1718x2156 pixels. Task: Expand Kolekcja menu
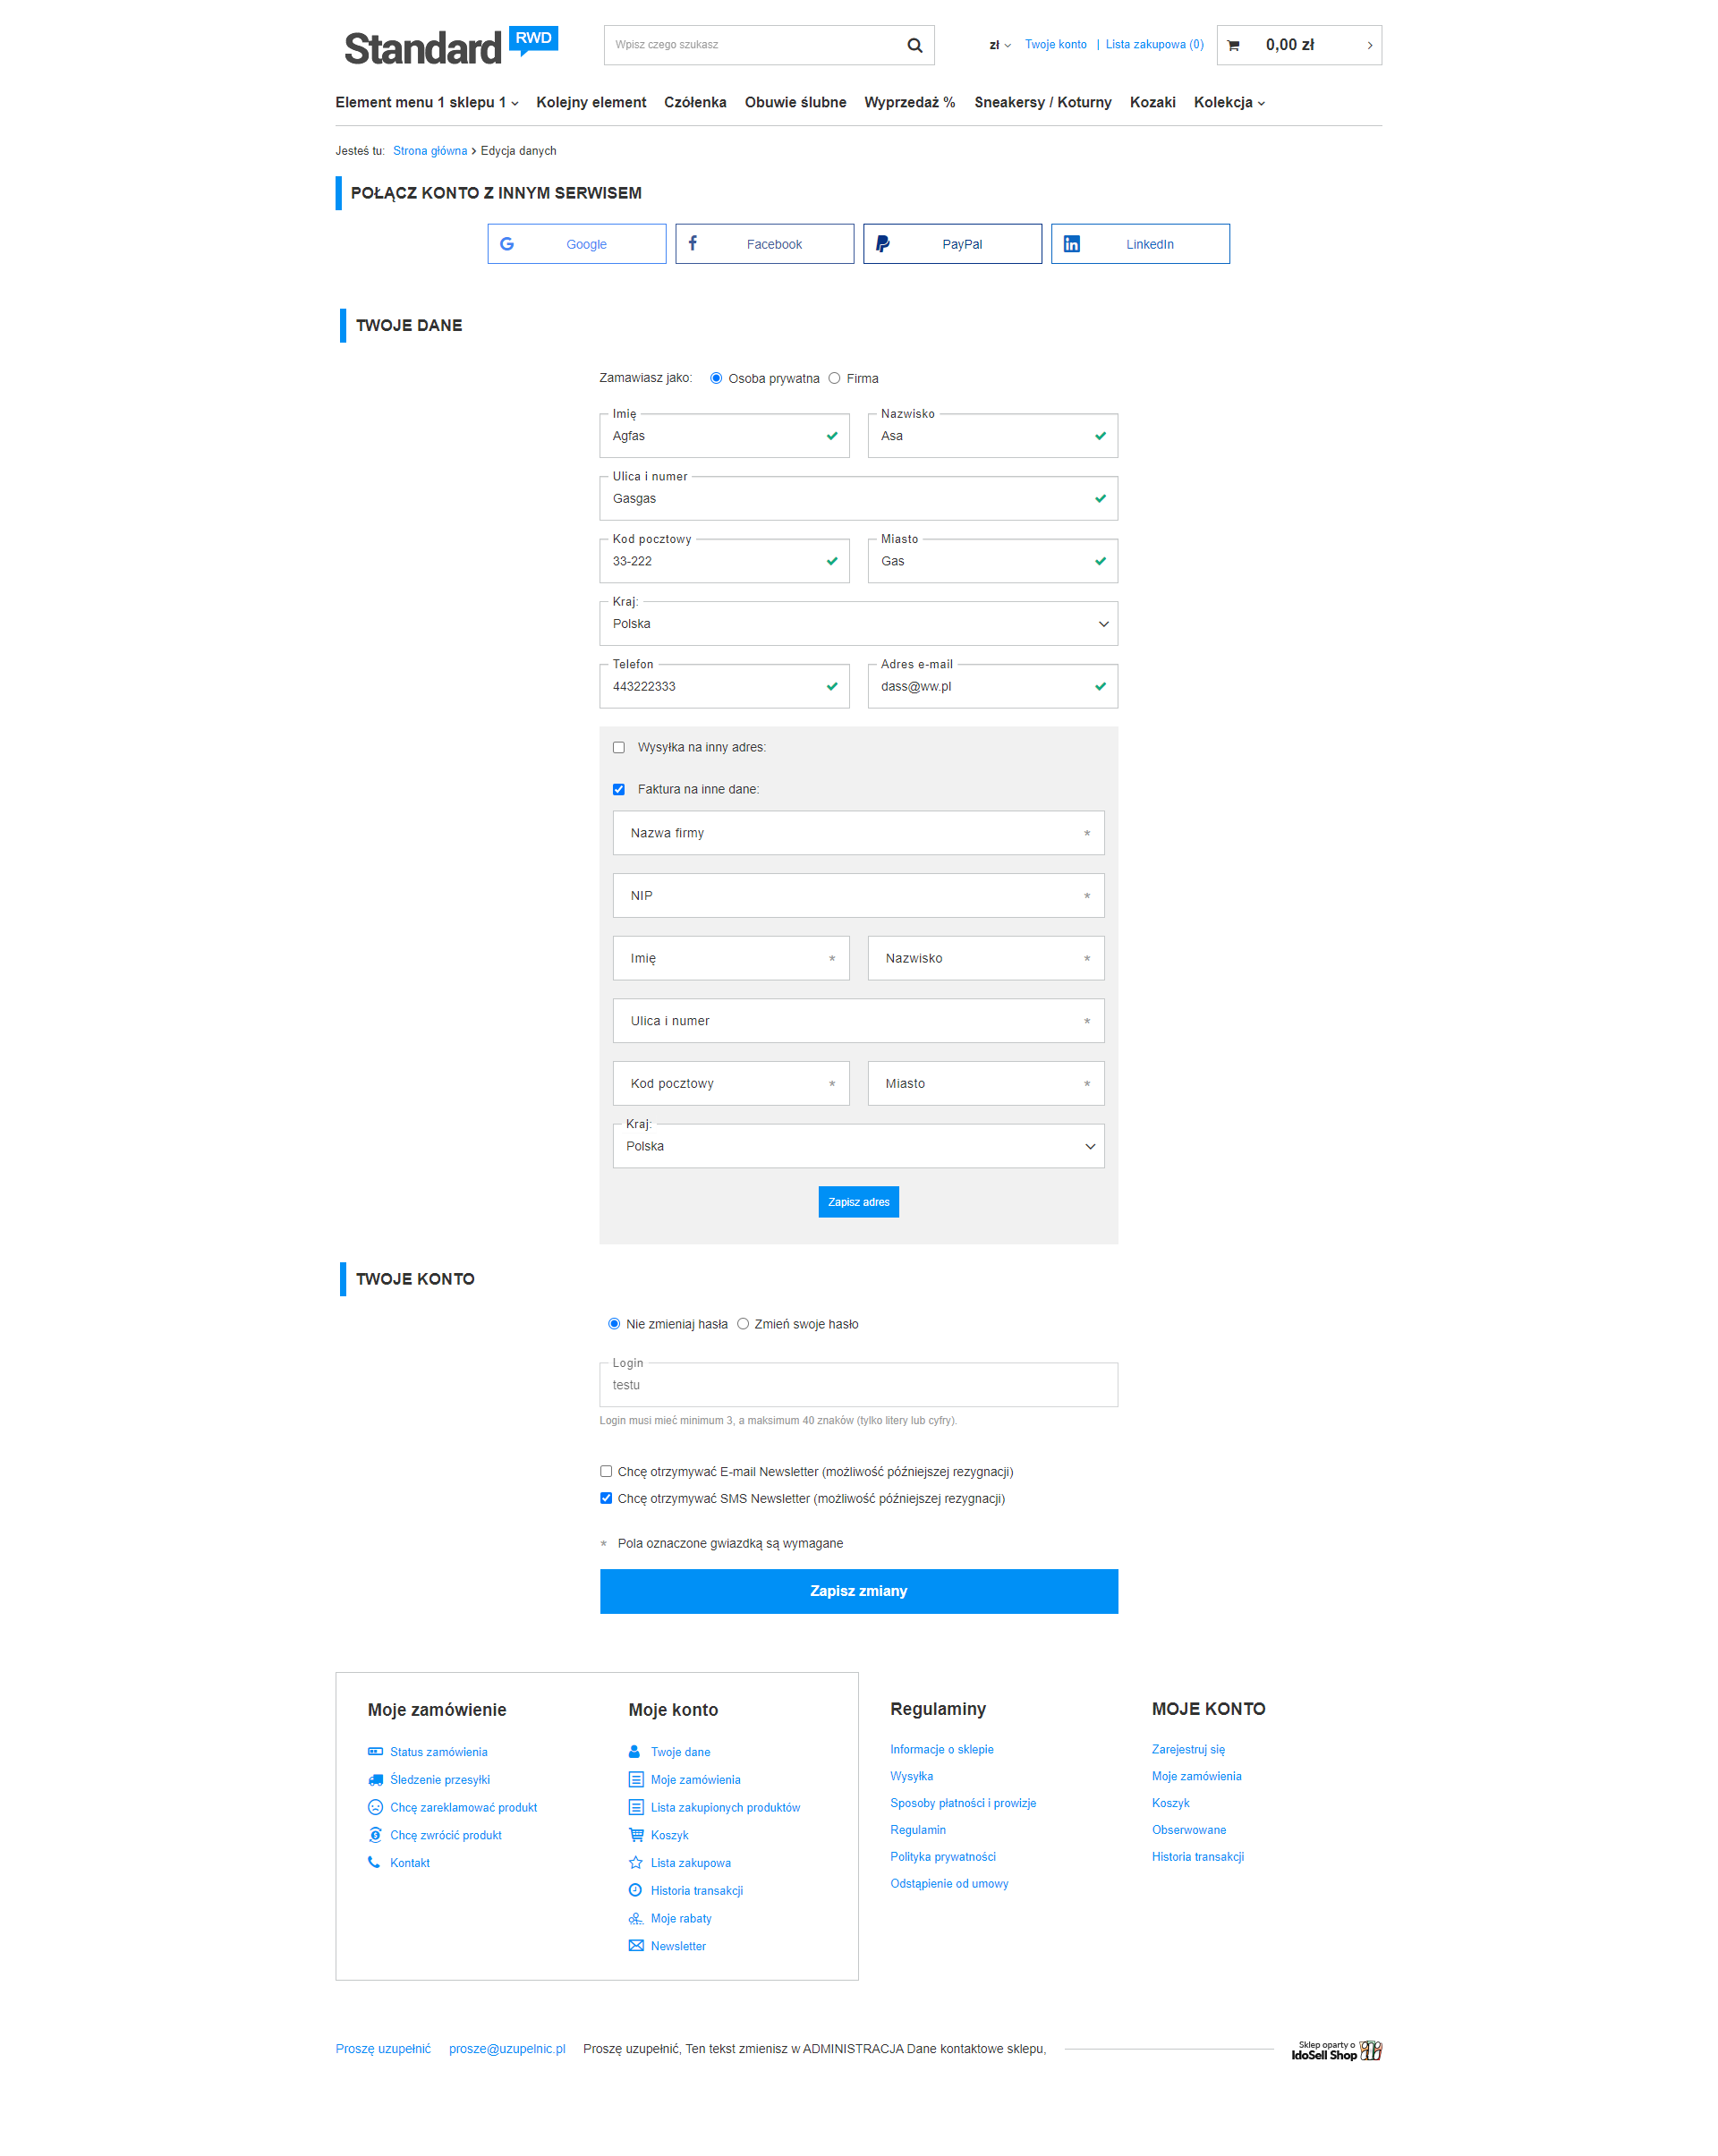pyautogui.click(x=1229, y=102)
